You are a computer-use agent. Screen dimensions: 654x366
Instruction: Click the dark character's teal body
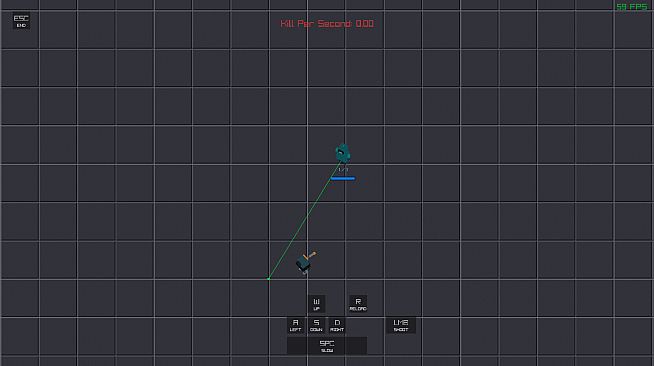(x=303, y=264)
